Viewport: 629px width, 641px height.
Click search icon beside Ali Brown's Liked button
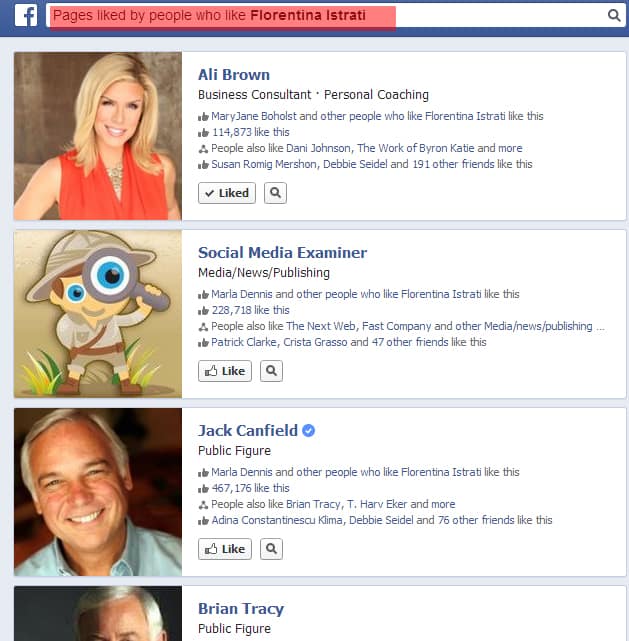pos(275,193)
